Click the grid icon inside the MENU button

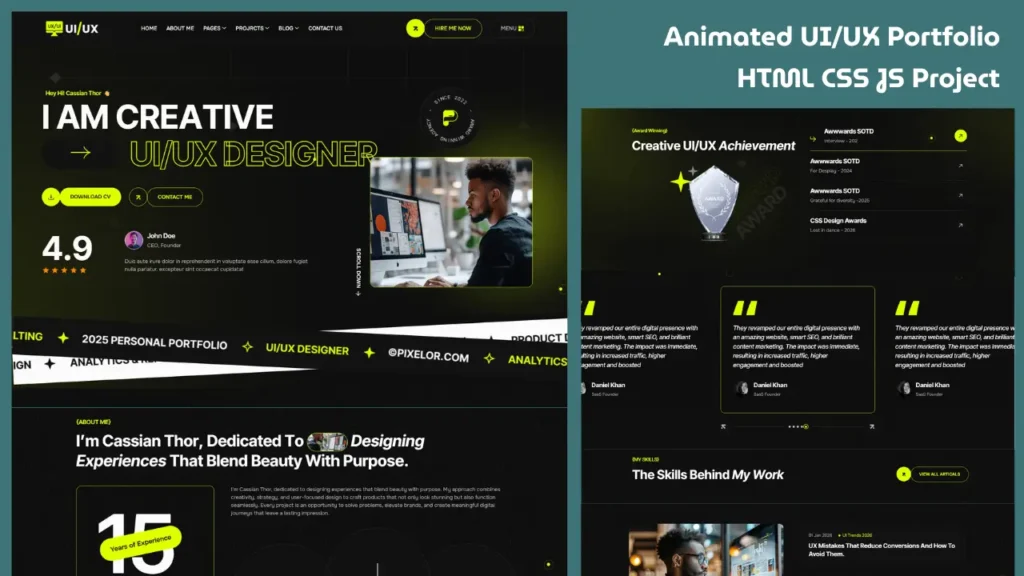521,28
